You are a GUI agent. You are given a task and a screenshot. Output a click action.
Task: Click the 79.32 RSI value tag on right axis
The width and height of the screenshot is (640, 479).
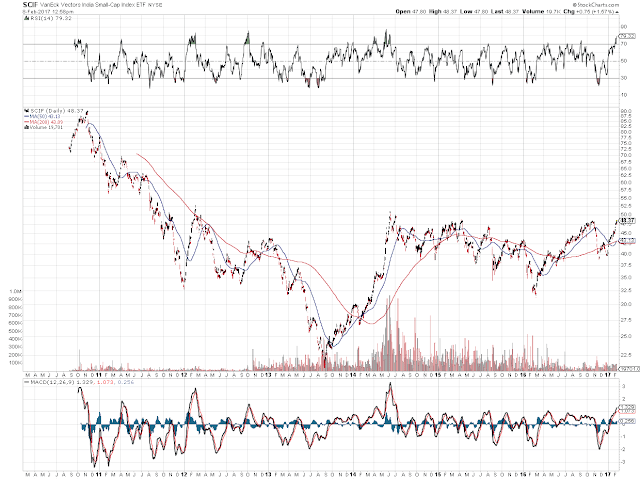(x=627, y=36)
